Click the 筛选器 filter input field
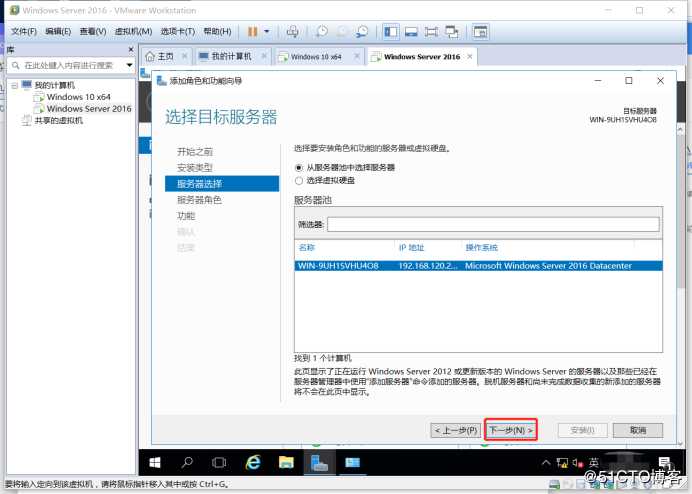This screenshot has width=692, height=494. tap(493, 224)
